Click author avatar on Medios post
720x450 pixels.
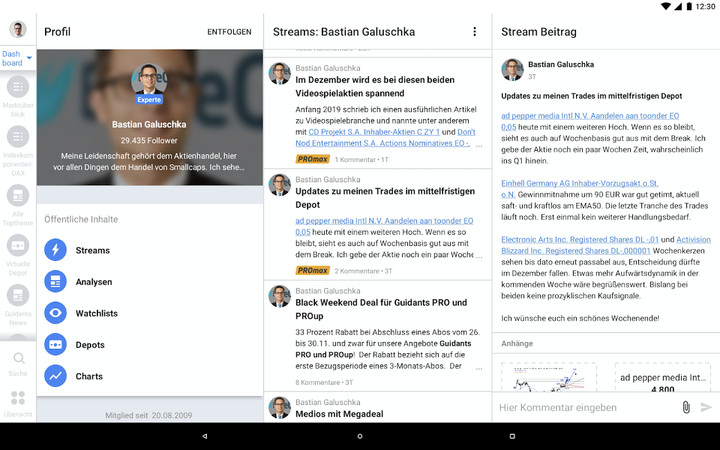(280, 408)
